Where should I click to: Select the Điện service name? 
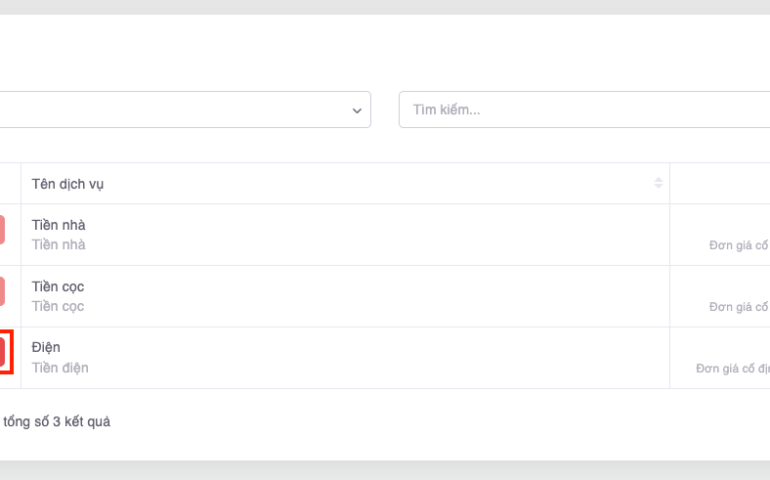click(46, 347)
